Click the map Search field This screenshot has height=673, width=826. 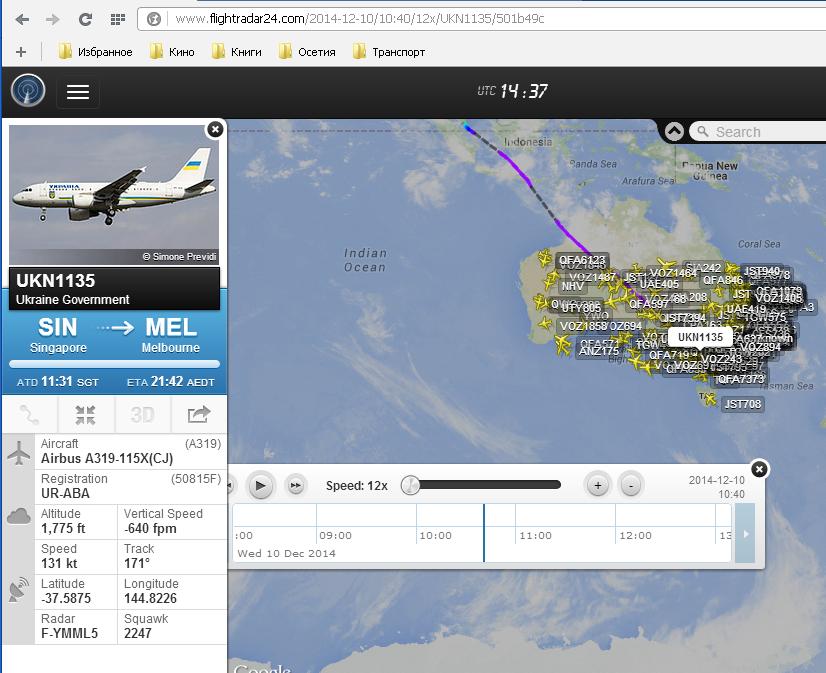(759, 132)
